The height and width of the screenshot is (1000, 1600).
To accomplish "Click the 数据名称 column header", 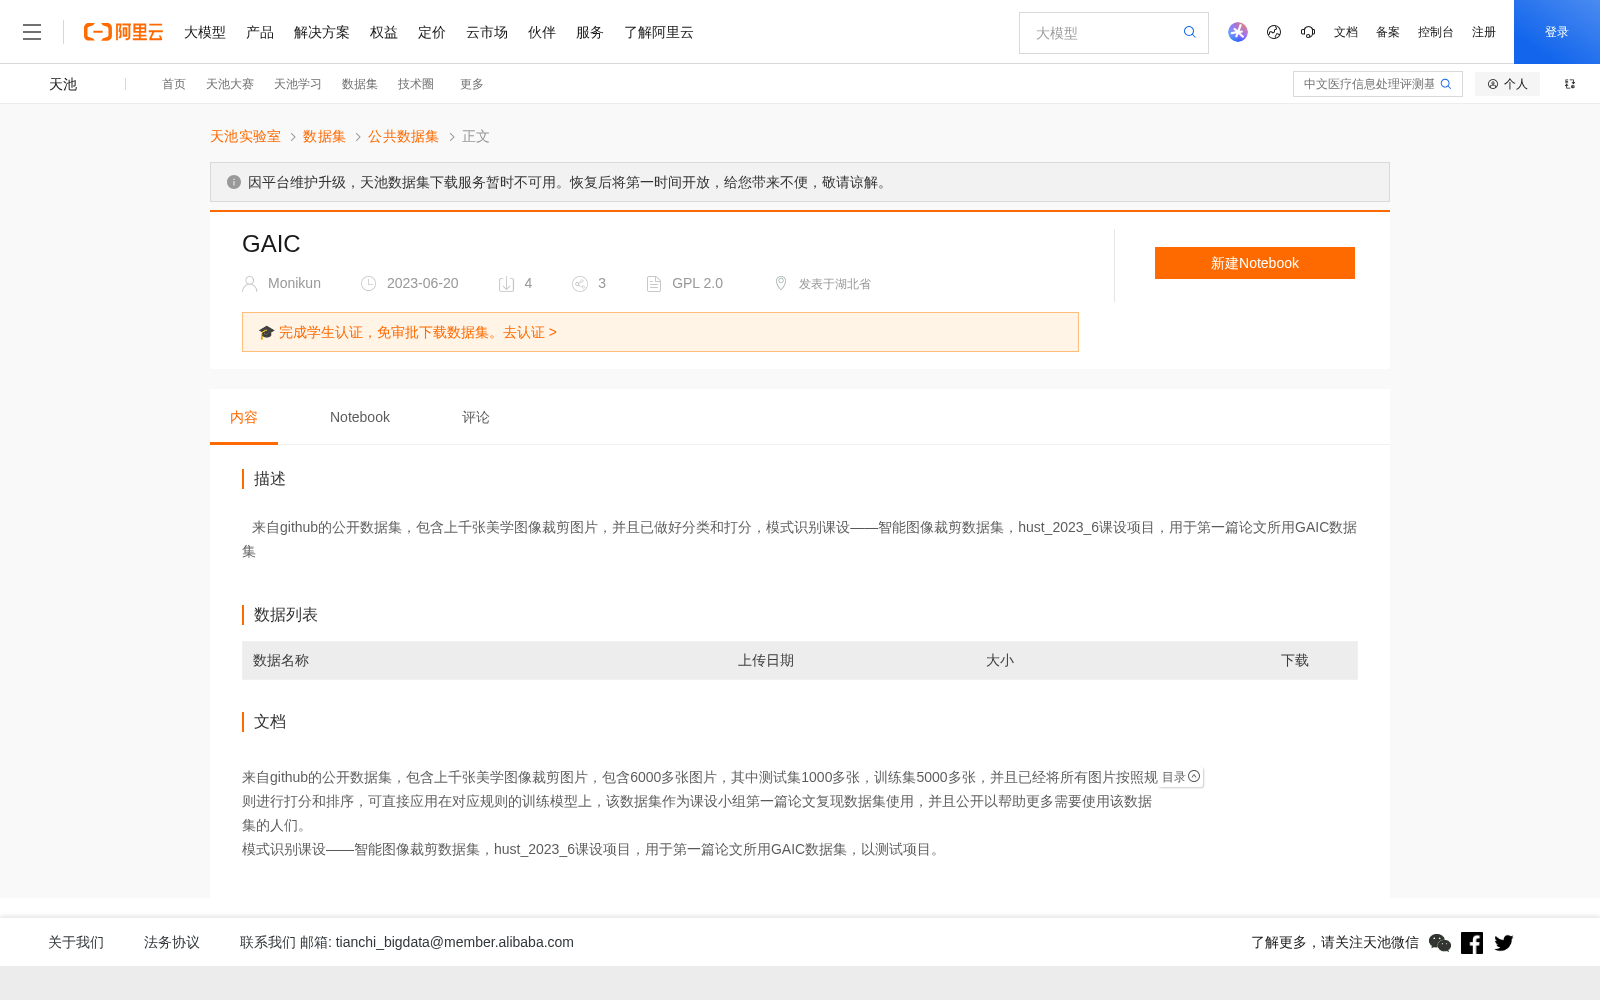I will pyautogui.click(x=281, y=660).
